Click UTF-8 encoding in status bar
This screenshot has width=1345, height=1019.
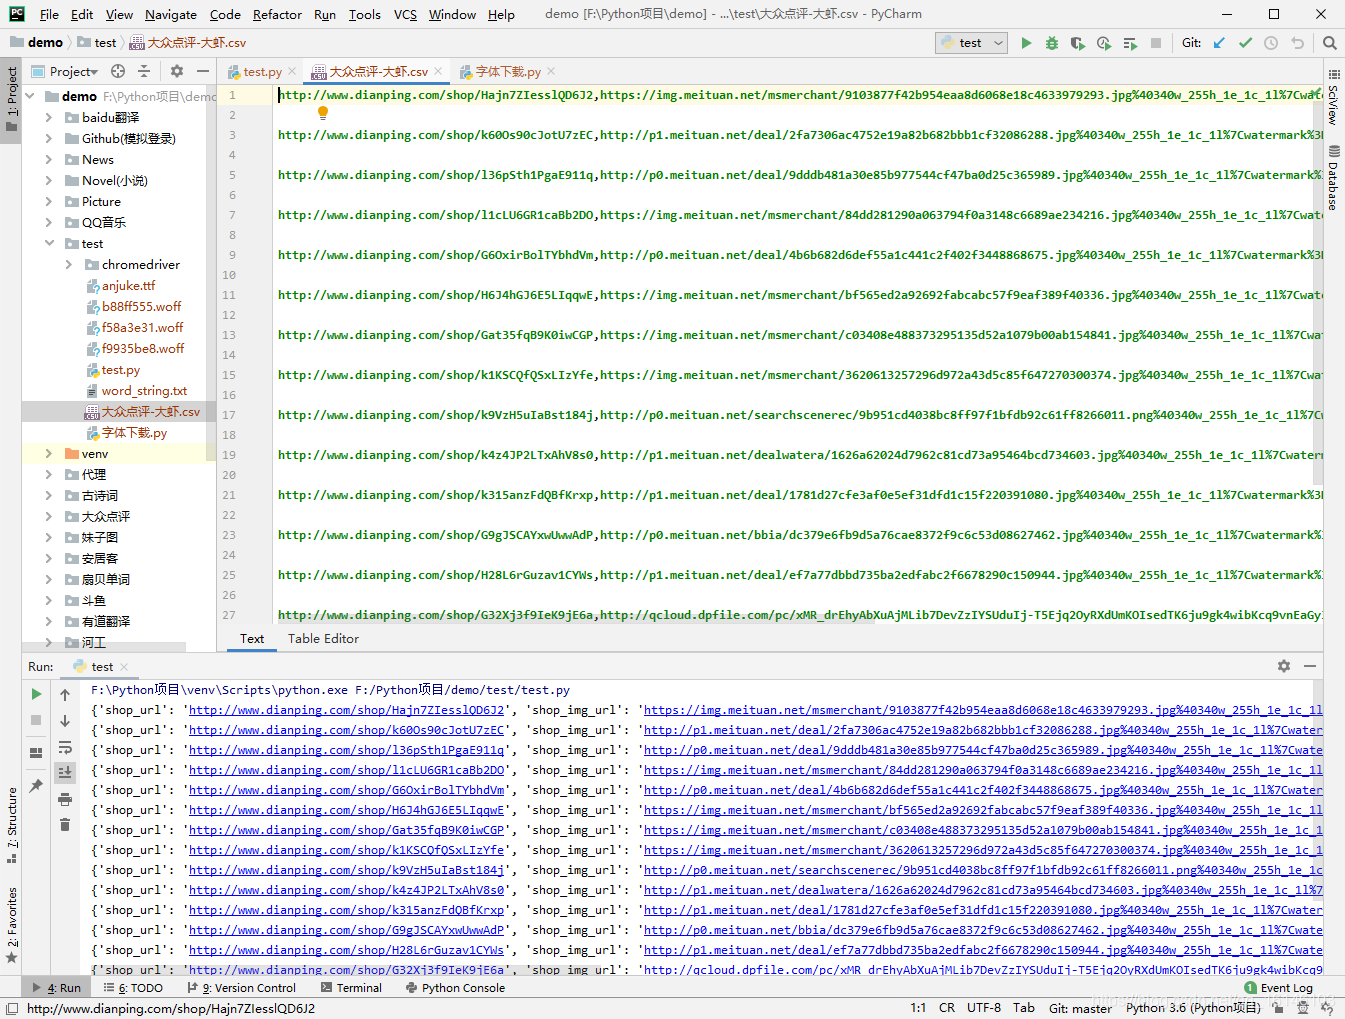(983, 1008)
